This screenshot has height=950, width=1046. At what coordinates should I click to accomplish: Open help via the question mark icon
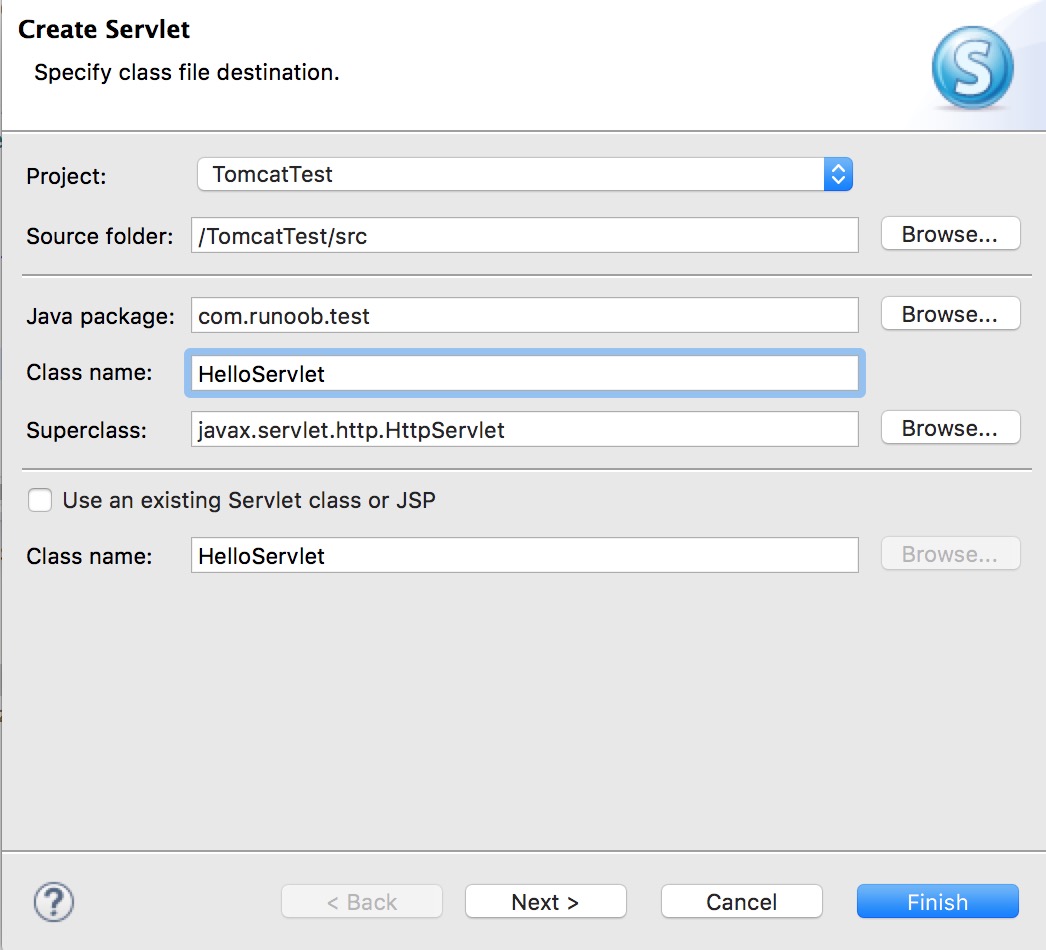[x=54, y=901]
